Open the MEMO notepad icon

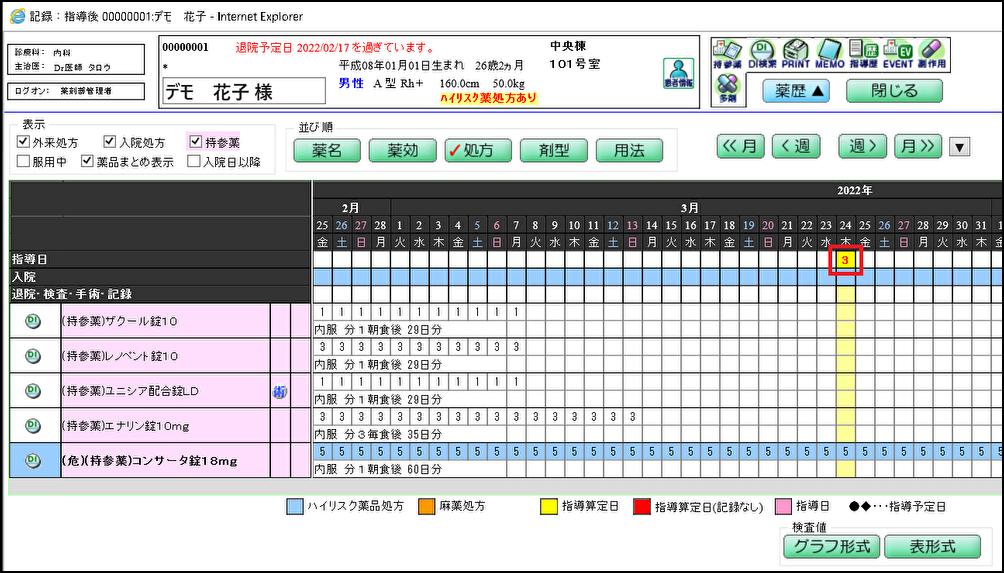829,54
